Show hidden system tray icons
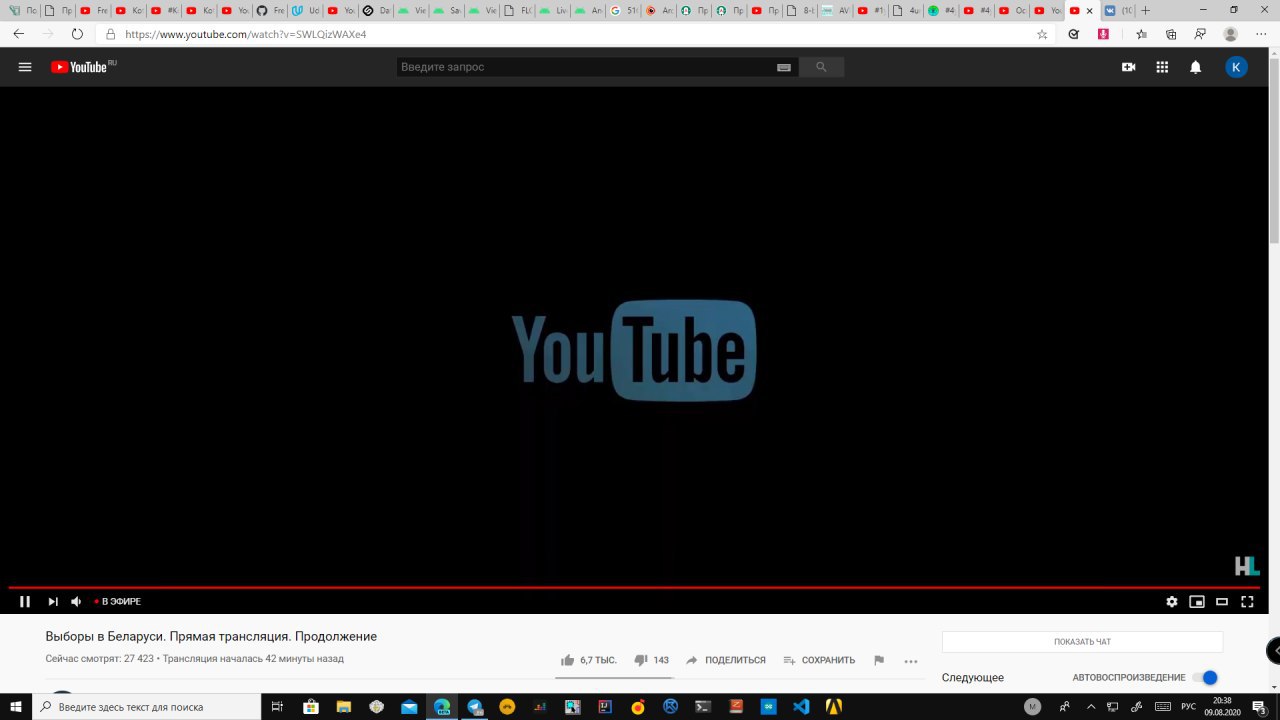 tap(1091, 707)
